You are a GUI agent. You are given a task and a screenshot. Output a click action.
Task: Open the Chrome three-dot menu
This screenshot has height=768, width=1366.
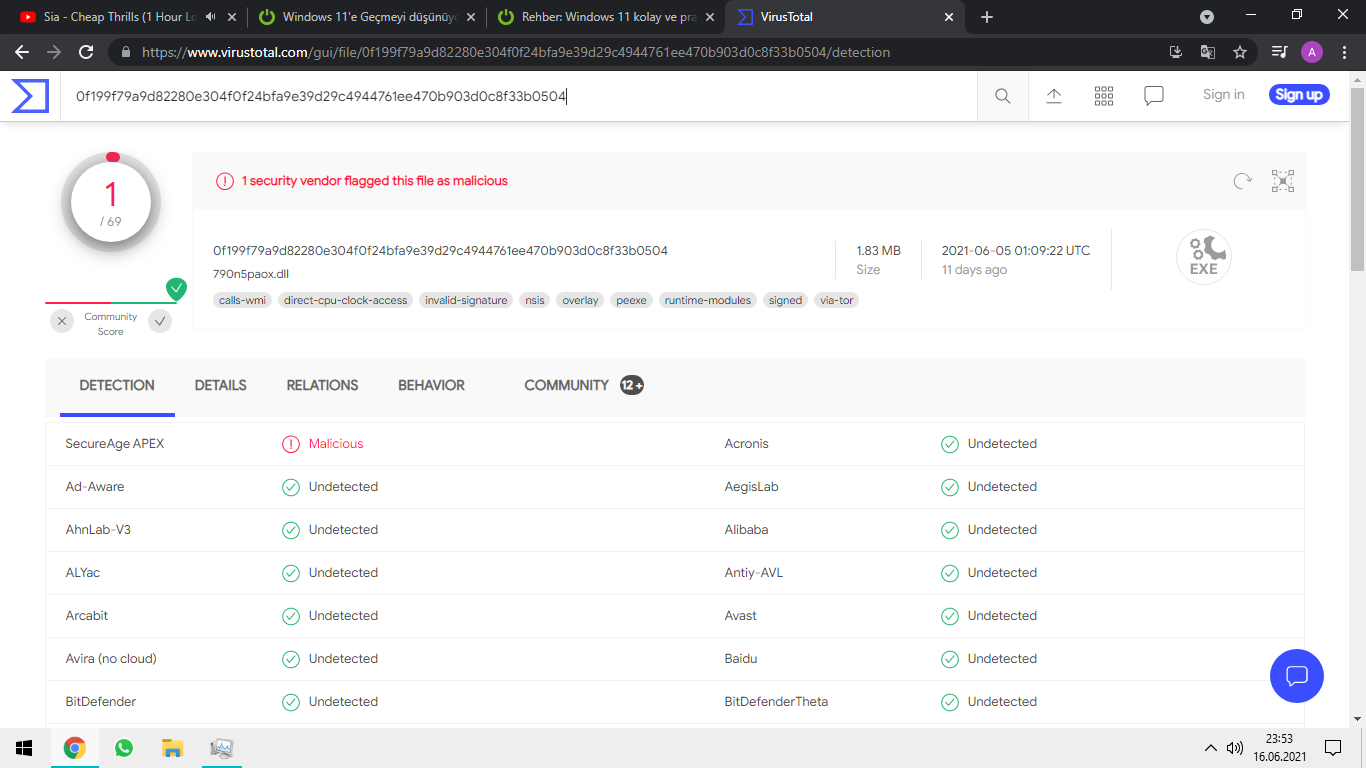pos(1344,52)
